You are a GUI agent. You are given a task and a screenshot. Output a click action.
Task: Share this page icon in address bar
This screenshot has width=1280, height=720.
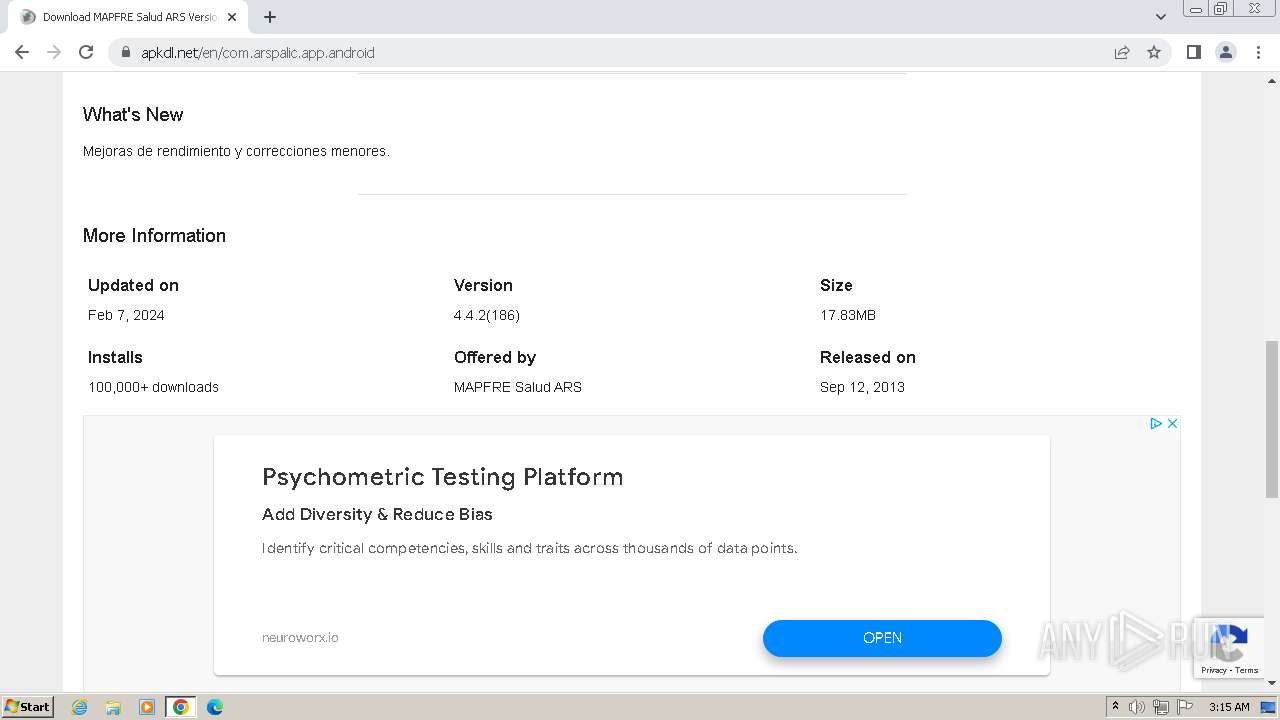[1122, 52]
